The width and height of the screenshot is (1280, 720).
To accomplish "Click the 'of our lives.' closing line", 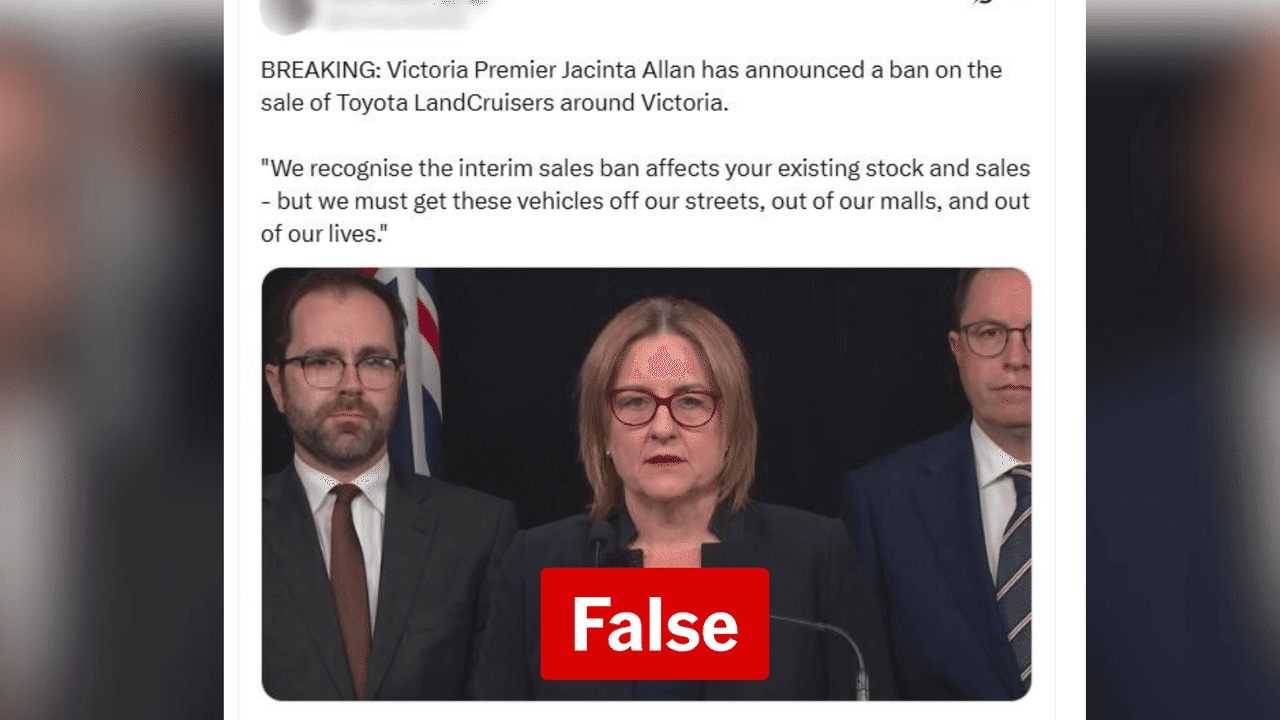I will (x=324, y=234).
